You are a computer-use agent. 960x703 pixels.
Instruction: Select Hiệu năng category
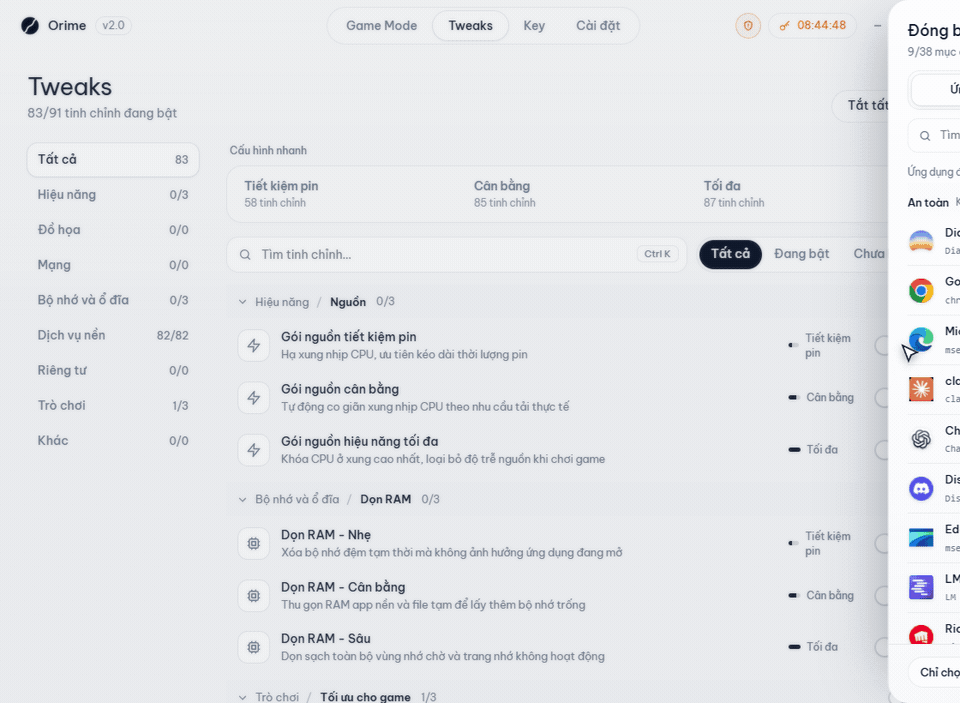coord(113,195)
